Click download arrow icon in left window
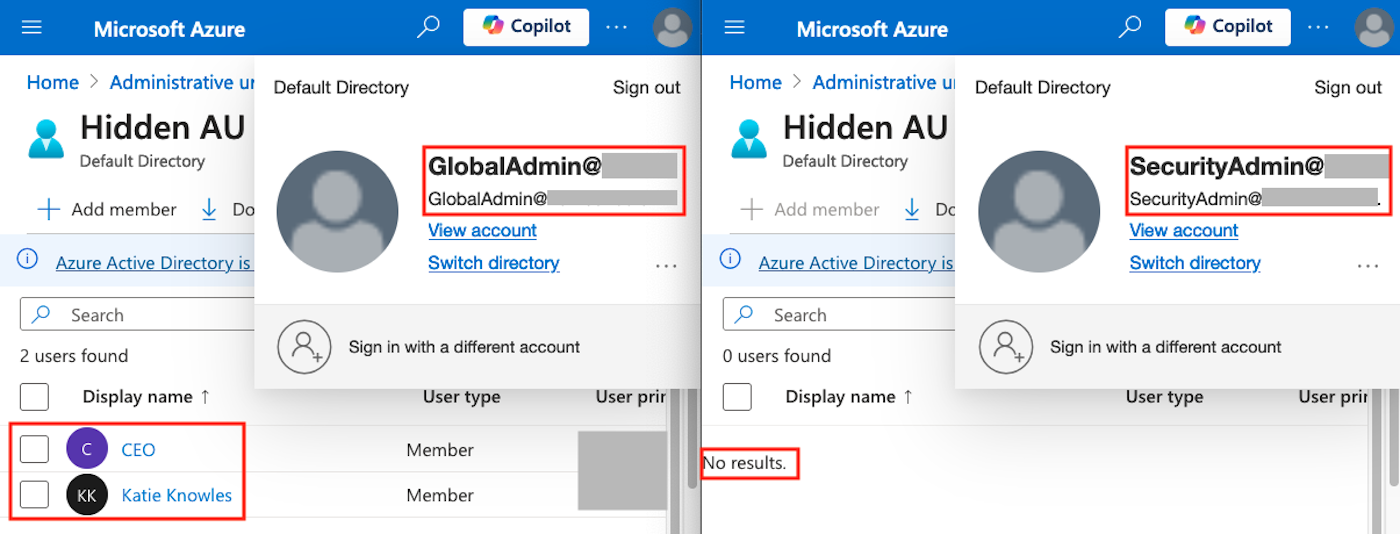The width and height of the screenshot is (1400, 534). 209,209
